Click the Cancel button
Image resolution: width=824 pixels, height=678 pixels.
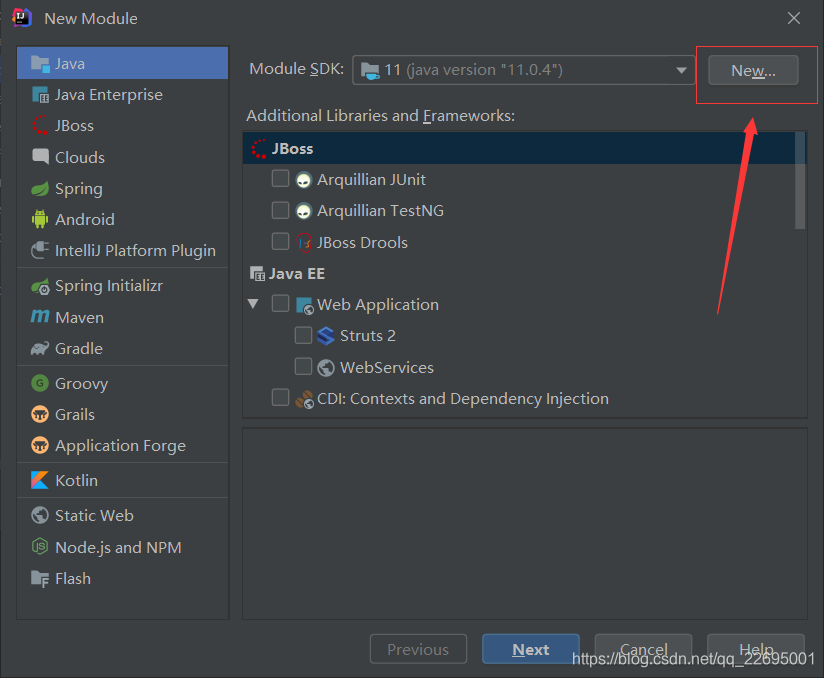tap(643, 649)
